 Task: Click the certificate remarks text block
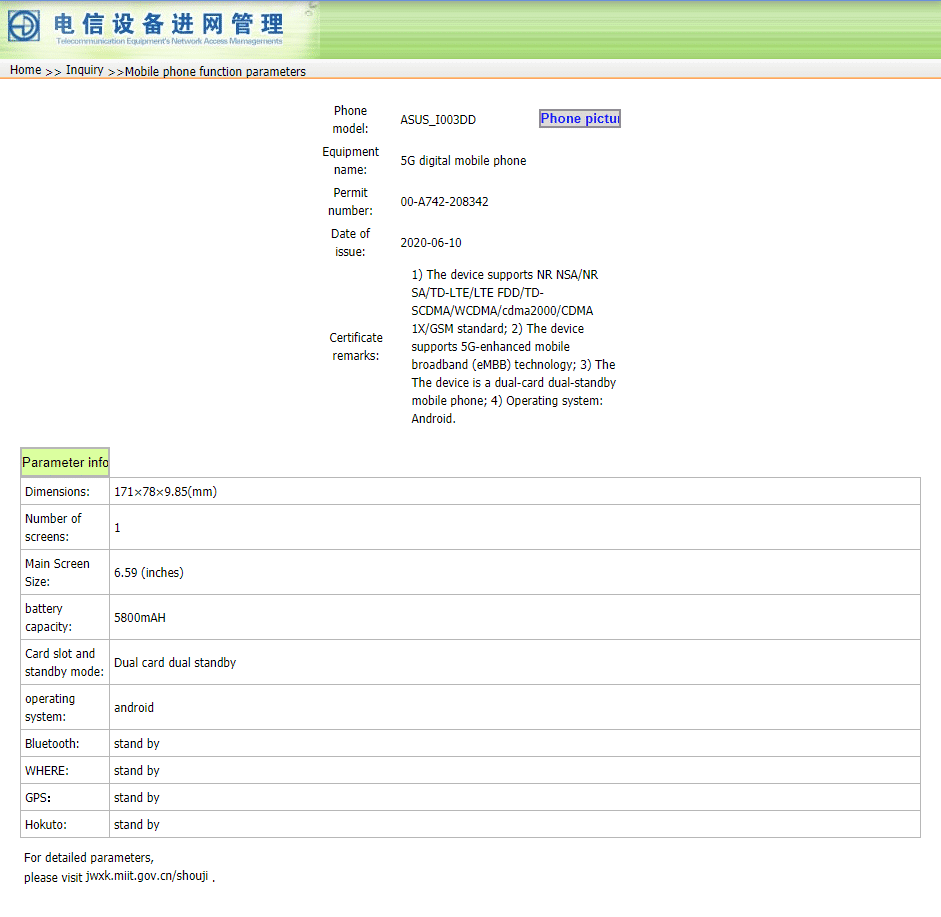(513, 346)
